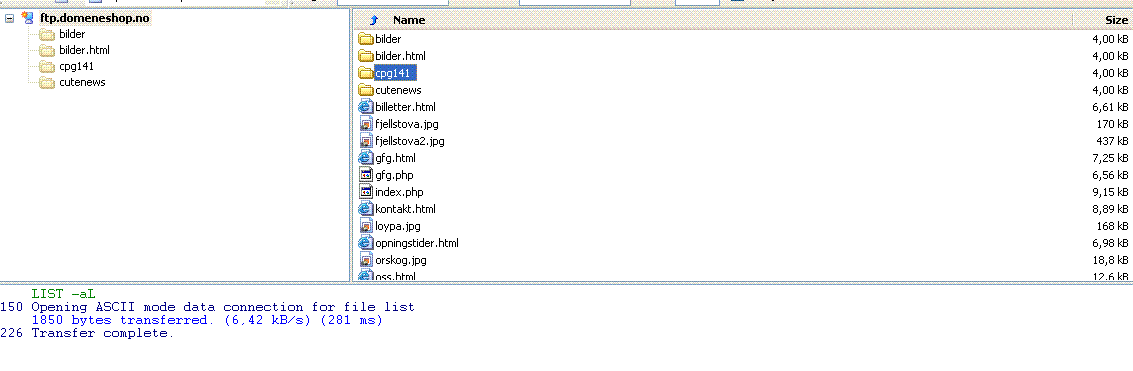Click the LIST -aL log line

pyautogui.click(x=64, y=294)
